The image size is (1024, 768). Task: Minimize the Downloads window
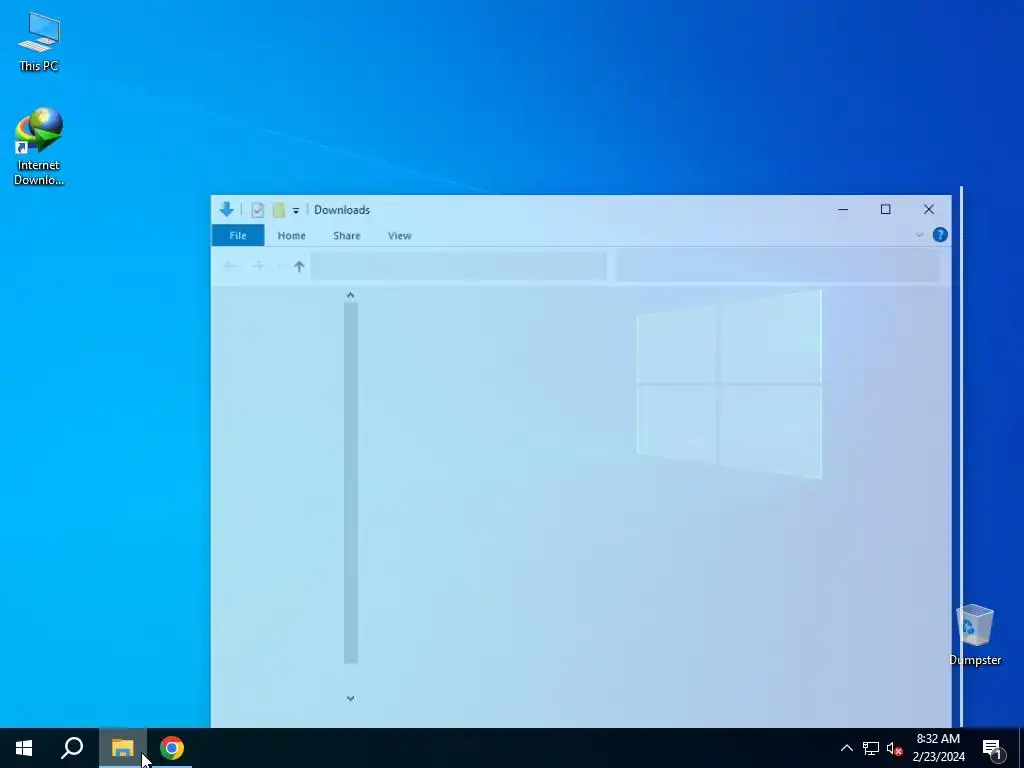point(843,209)
